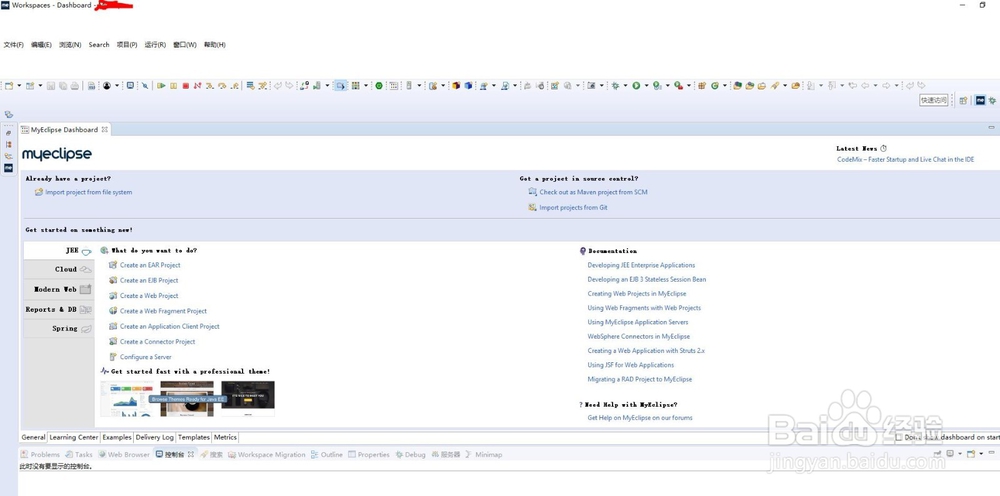Click the gift box toolbar icon
This screenshot has height=496, width=1000.
pyautogui.click(x=702, y=85)
